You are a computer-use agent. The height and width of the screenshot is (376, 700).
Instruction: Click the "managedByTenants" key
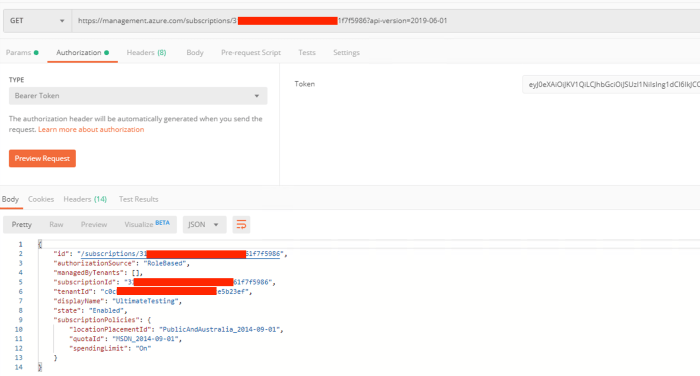click(x=89, y=273)
